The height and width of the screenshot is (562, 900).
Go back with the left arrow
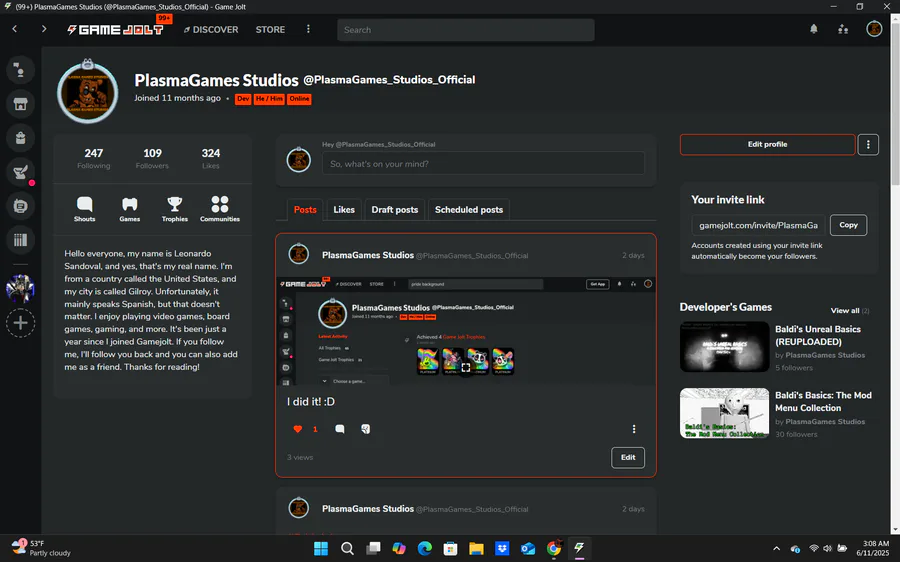15,29
